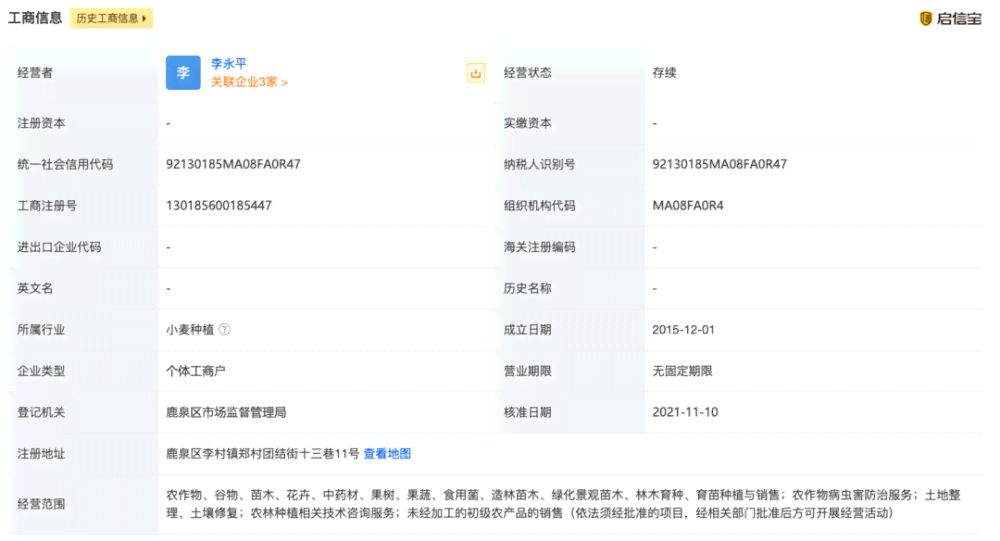Screen dimensions: 1000x541
Task: Click the 经营范围 label
Action: [x=41, y=504]
